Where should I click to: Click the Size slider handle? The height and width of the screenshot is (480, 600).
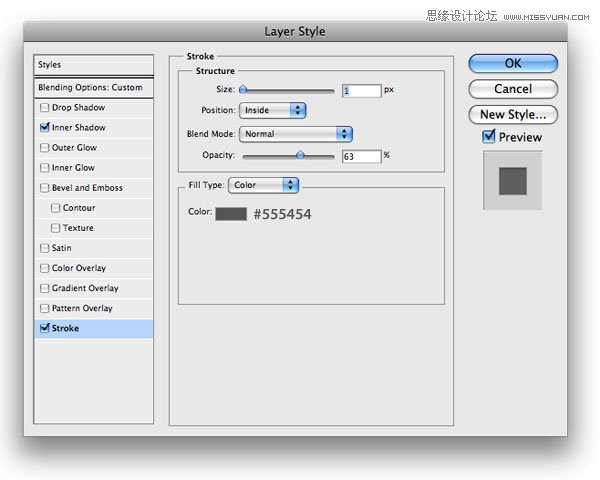point(243,90)
